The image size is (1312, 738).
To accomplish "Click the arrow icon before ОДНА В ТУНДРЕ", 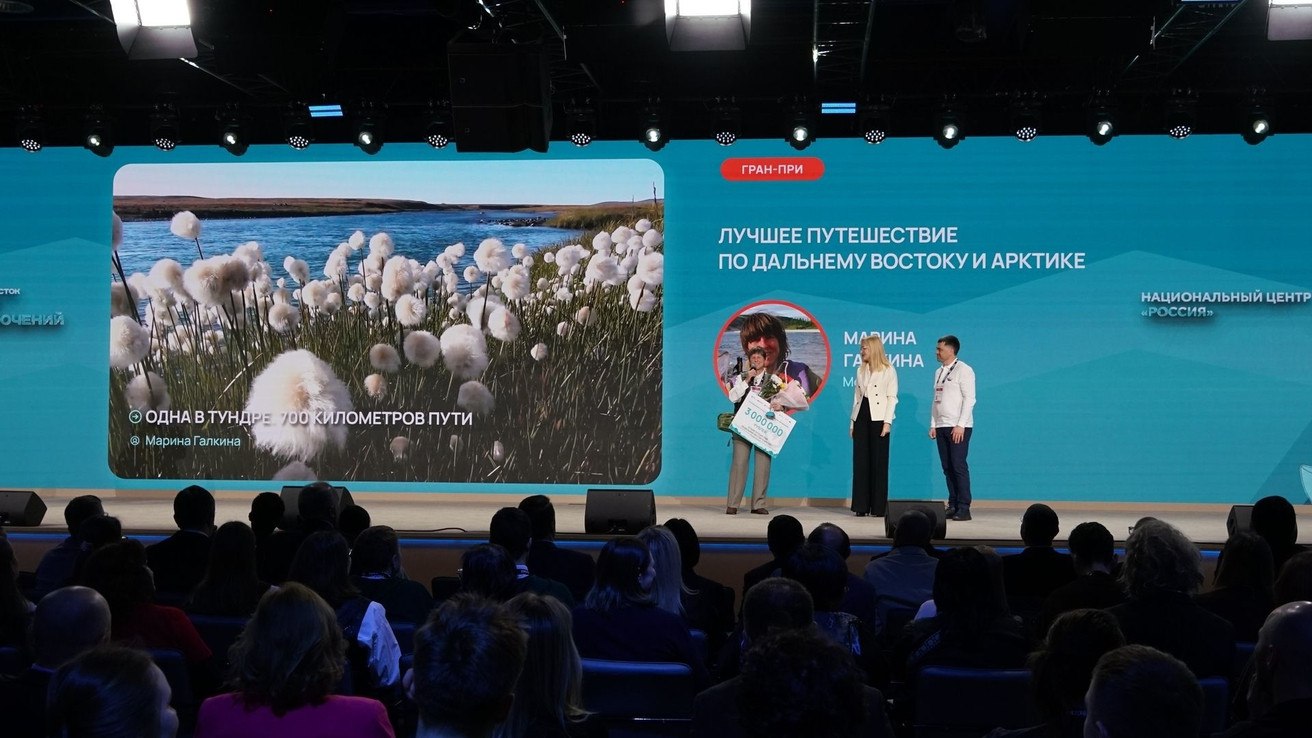I will [x=135, y=418].
